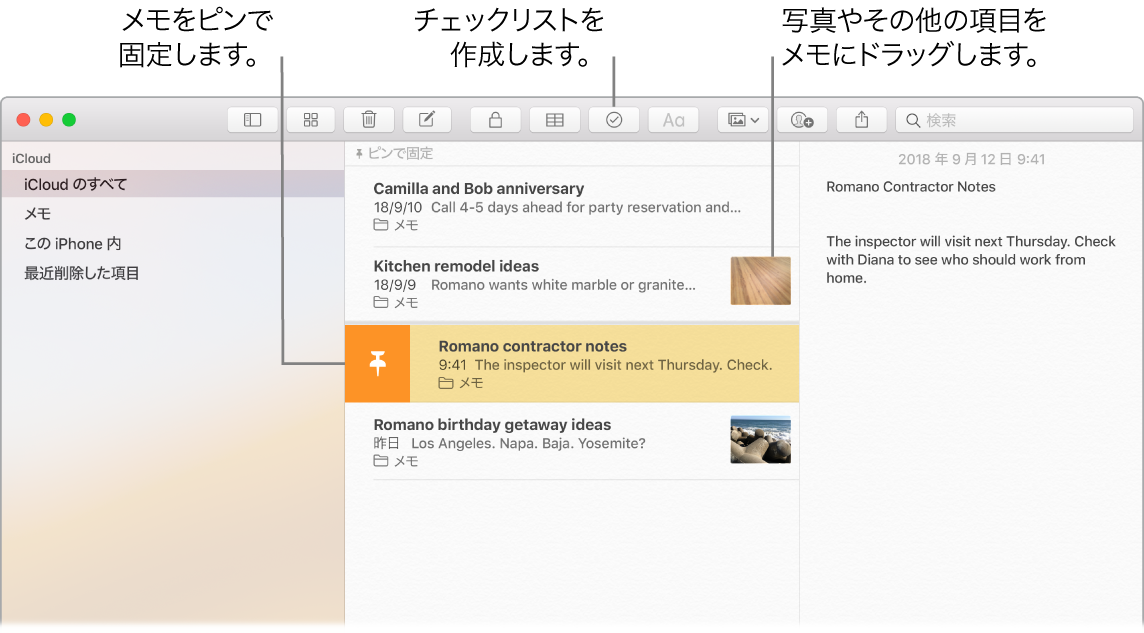
Task: Open Romano birthday getaway ideas note
Action: coord(540,441)
